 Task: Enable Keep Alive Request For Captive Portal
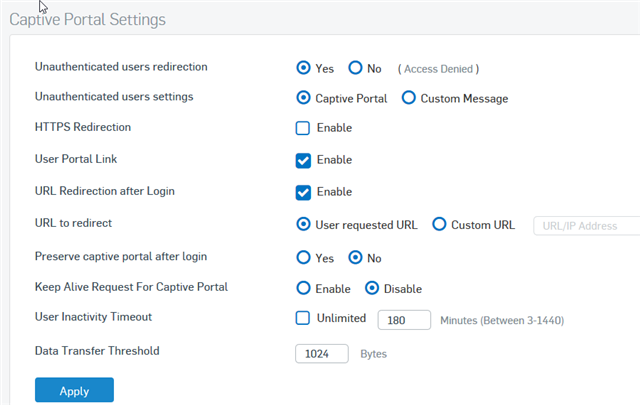[x=304, y=288]
